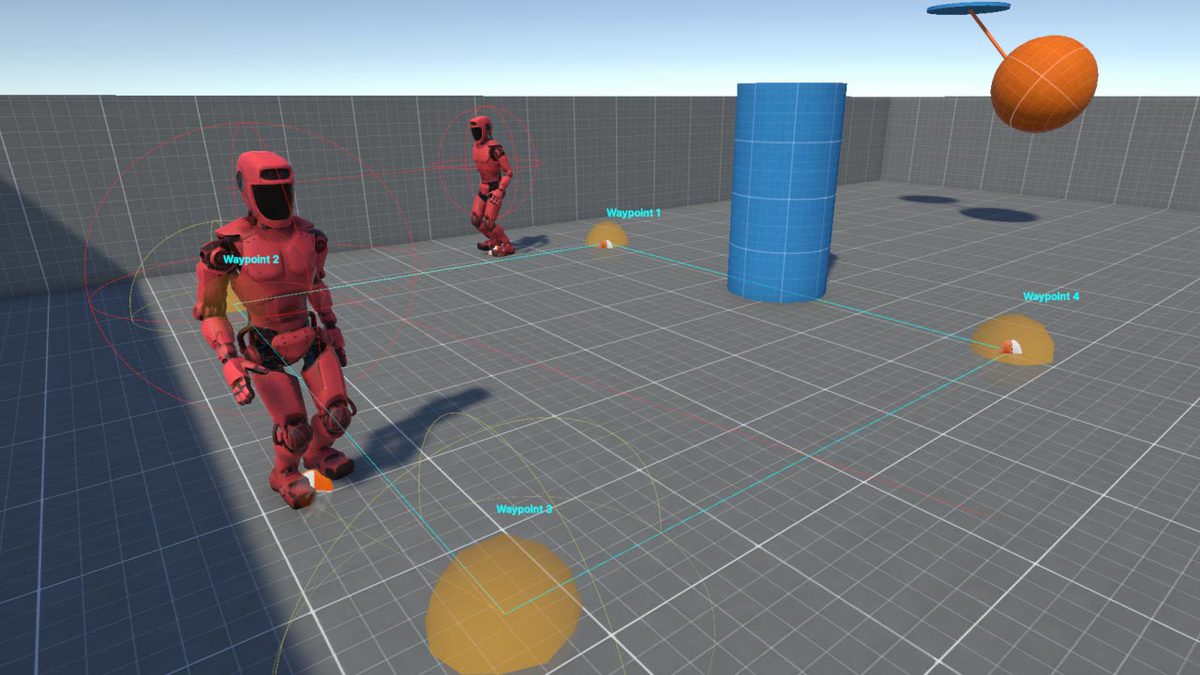Select the distant red robot near the wall
The image size is (1200, 675).
pos(490,185)
